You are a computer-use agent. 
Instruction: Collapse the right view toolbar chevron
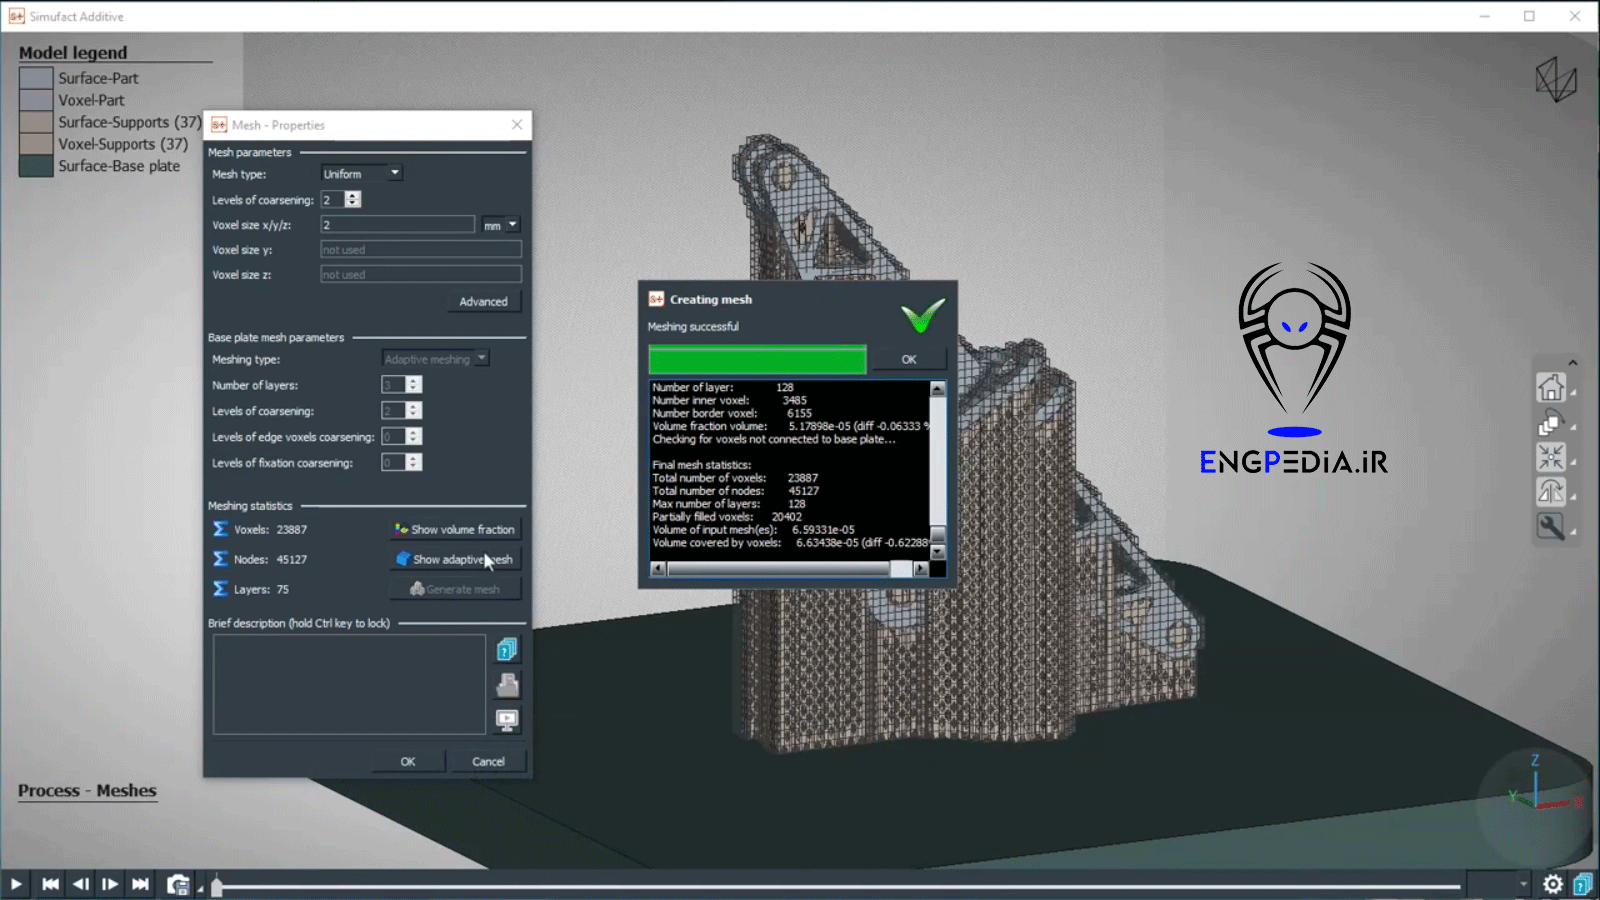(x=1573, y=362)
